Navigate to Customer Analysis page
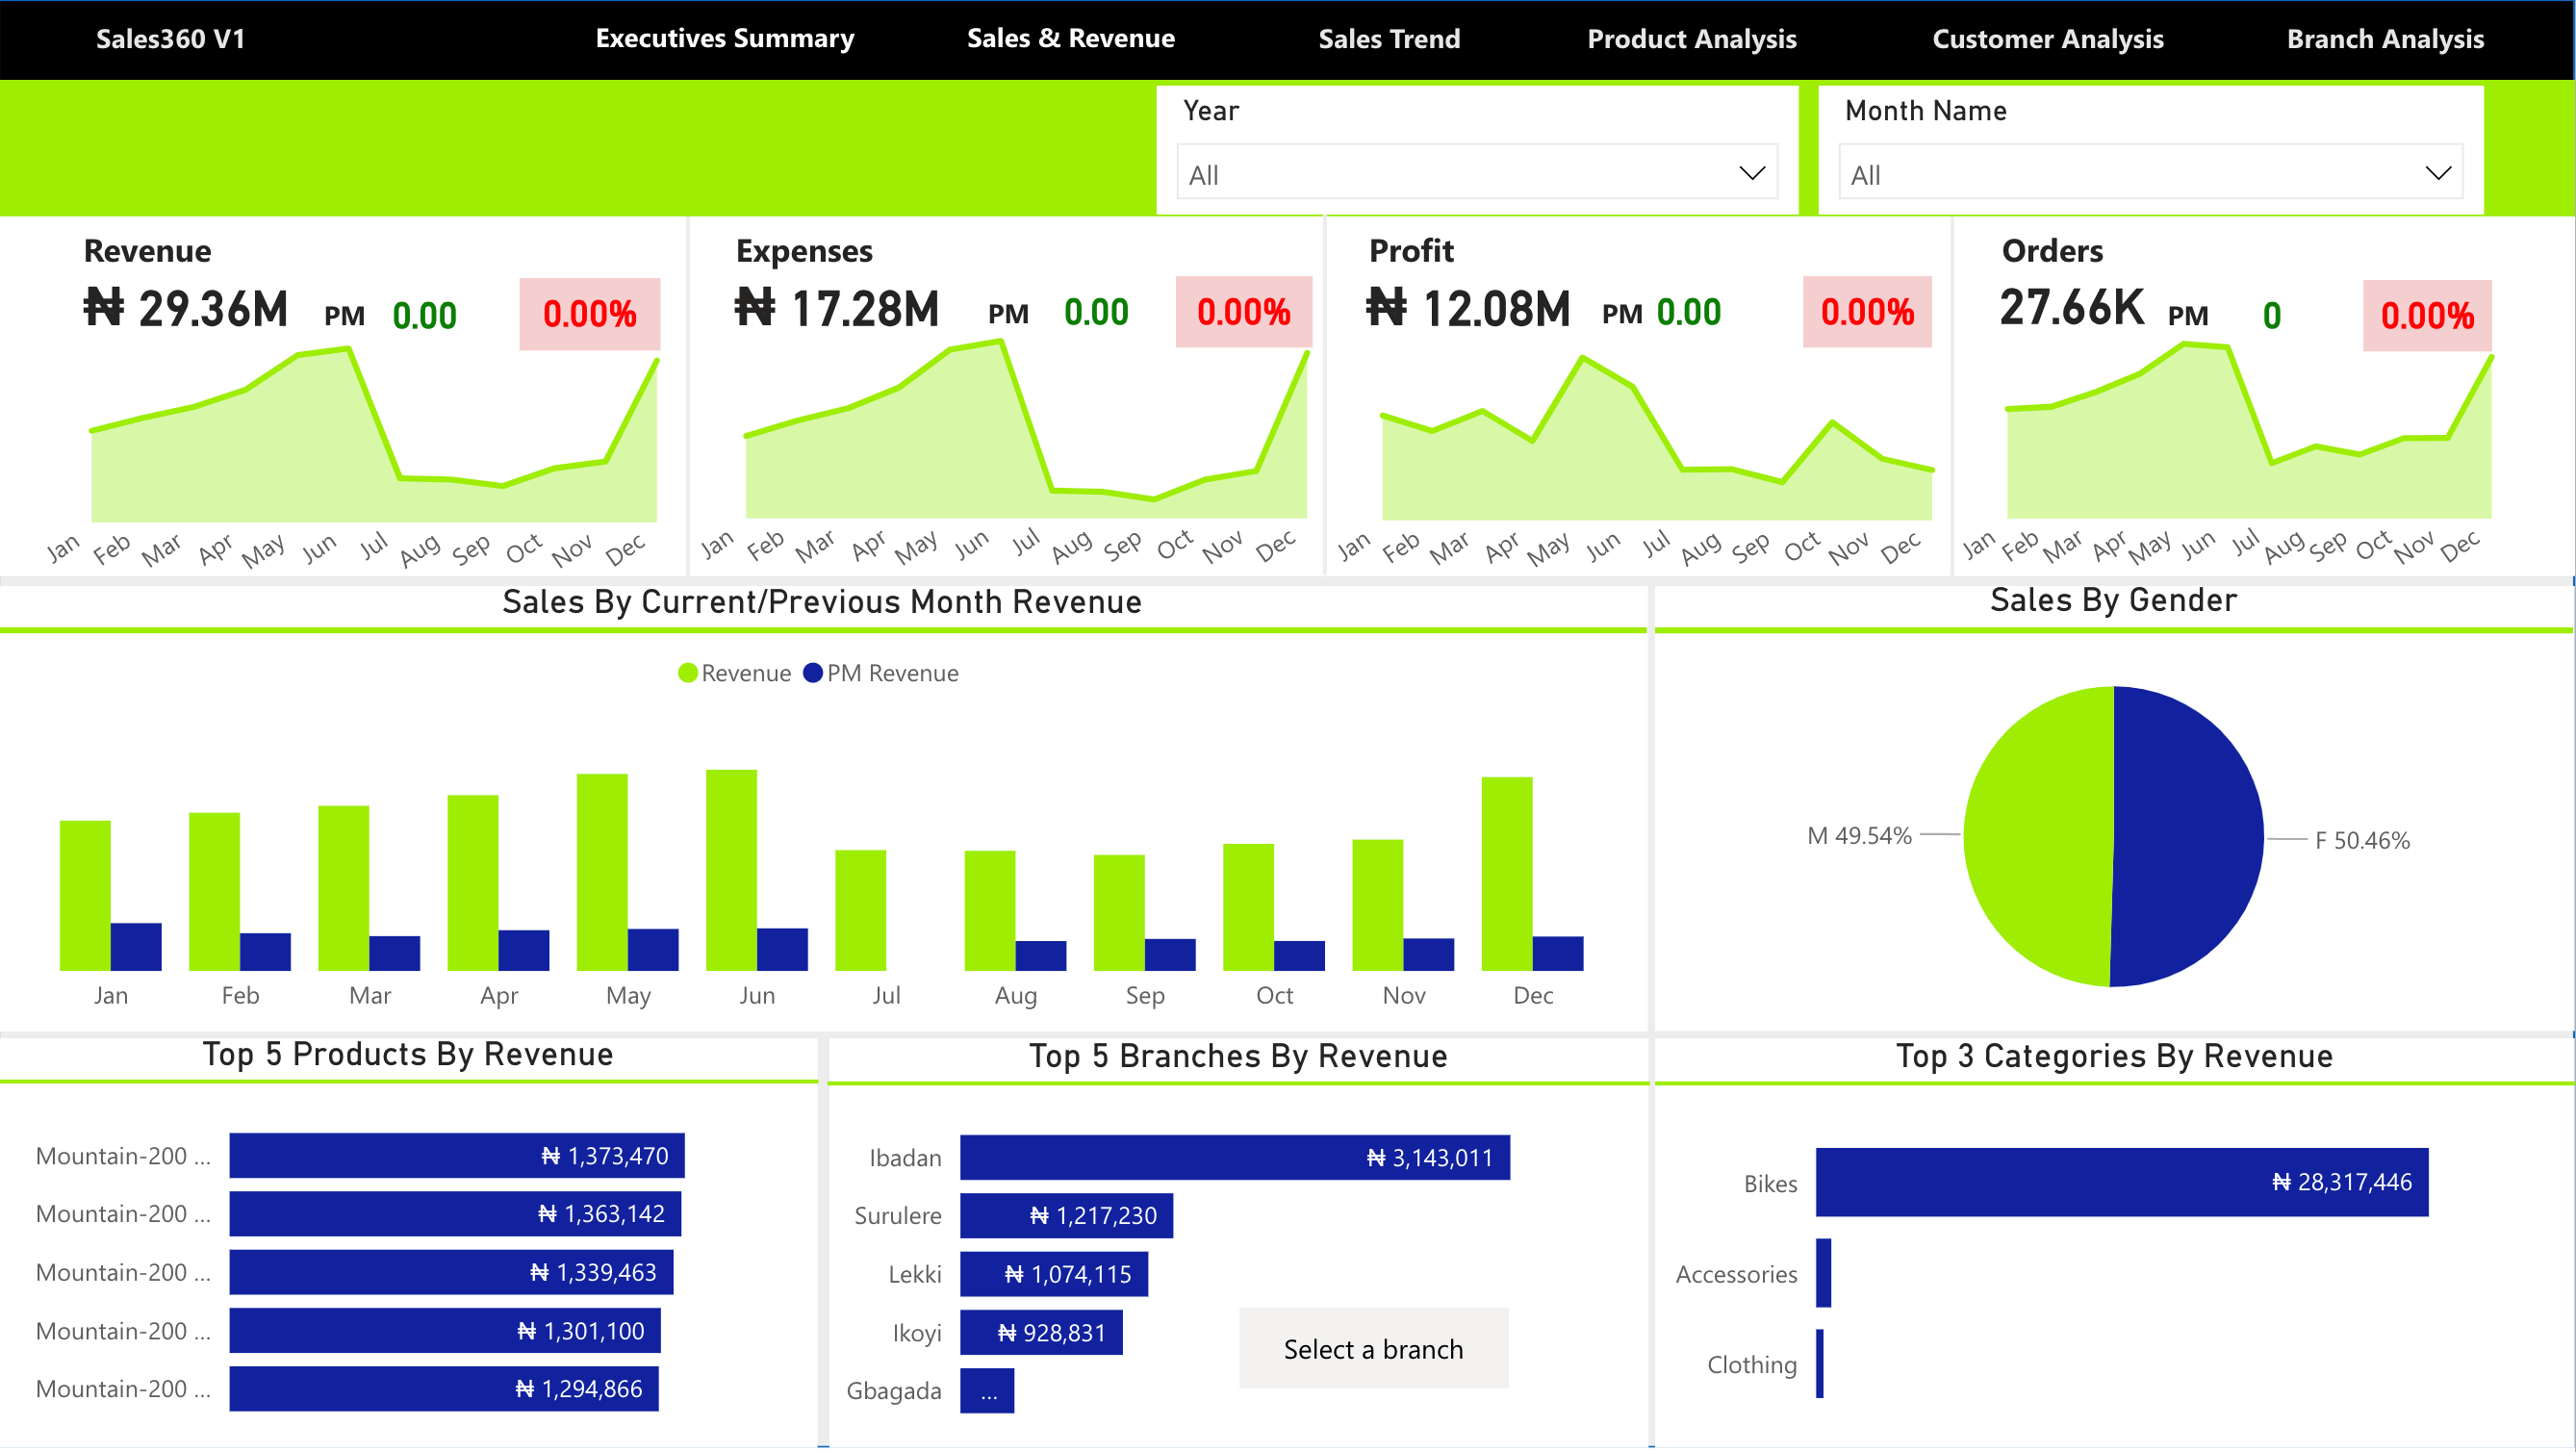The image size is (2576, 1452). [x=2047, y=39]
